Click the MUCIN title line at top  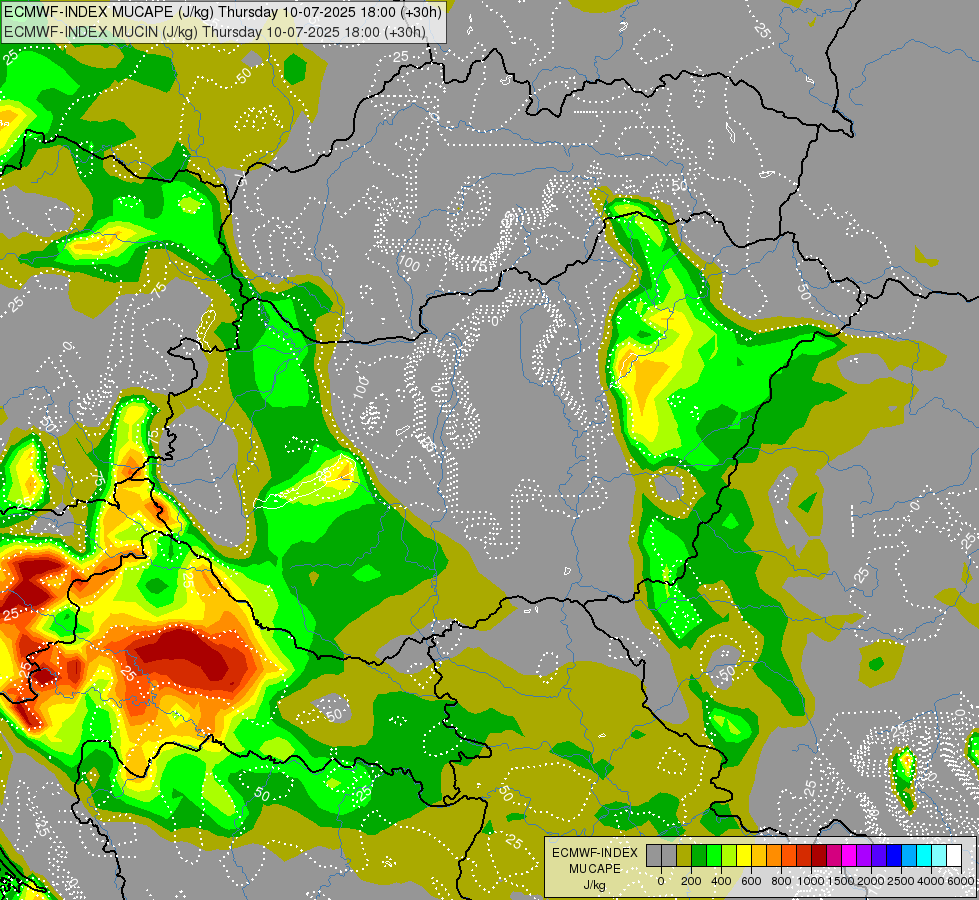point(215,31)
